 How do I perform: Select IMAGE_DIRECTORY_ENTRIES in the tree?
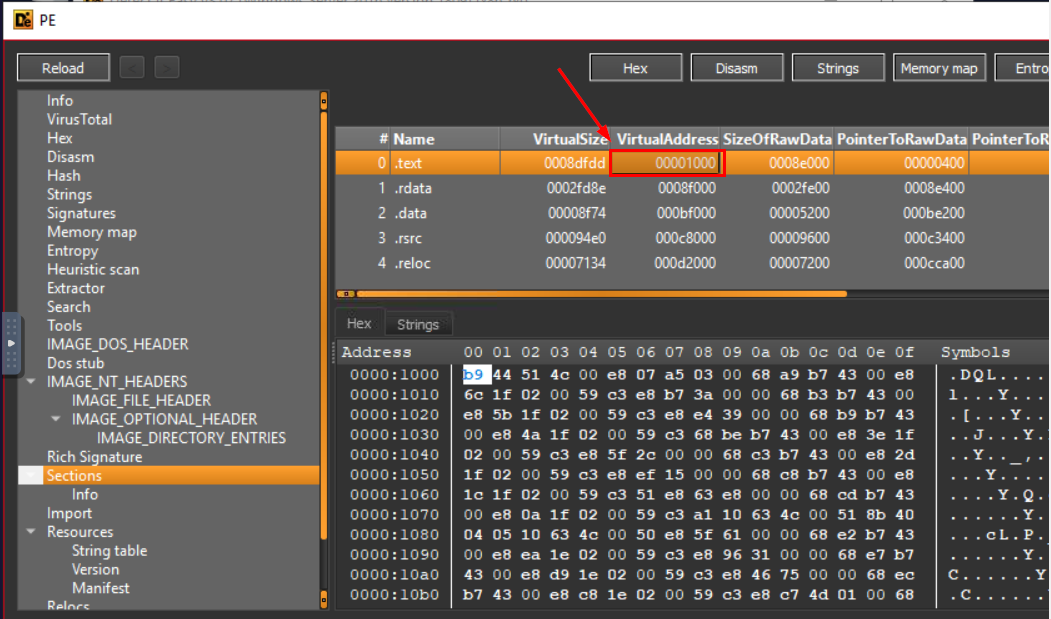click(x=191, y=438)
